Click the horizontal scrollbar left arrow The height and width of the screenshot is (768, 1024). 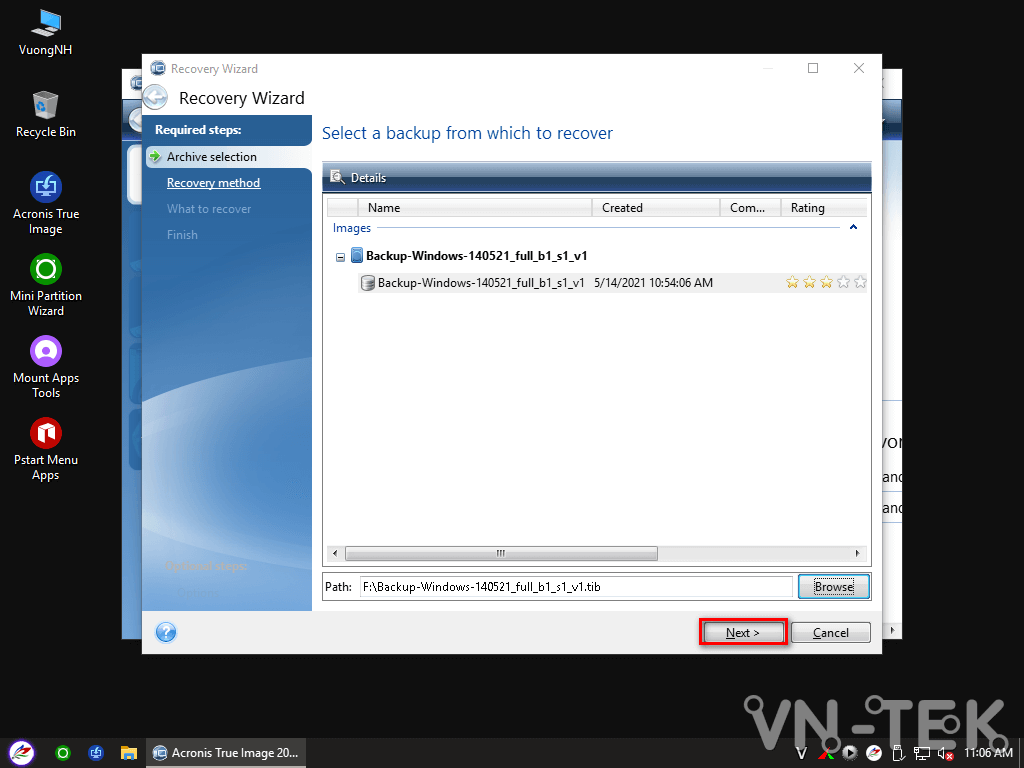[x=335, y=554]
